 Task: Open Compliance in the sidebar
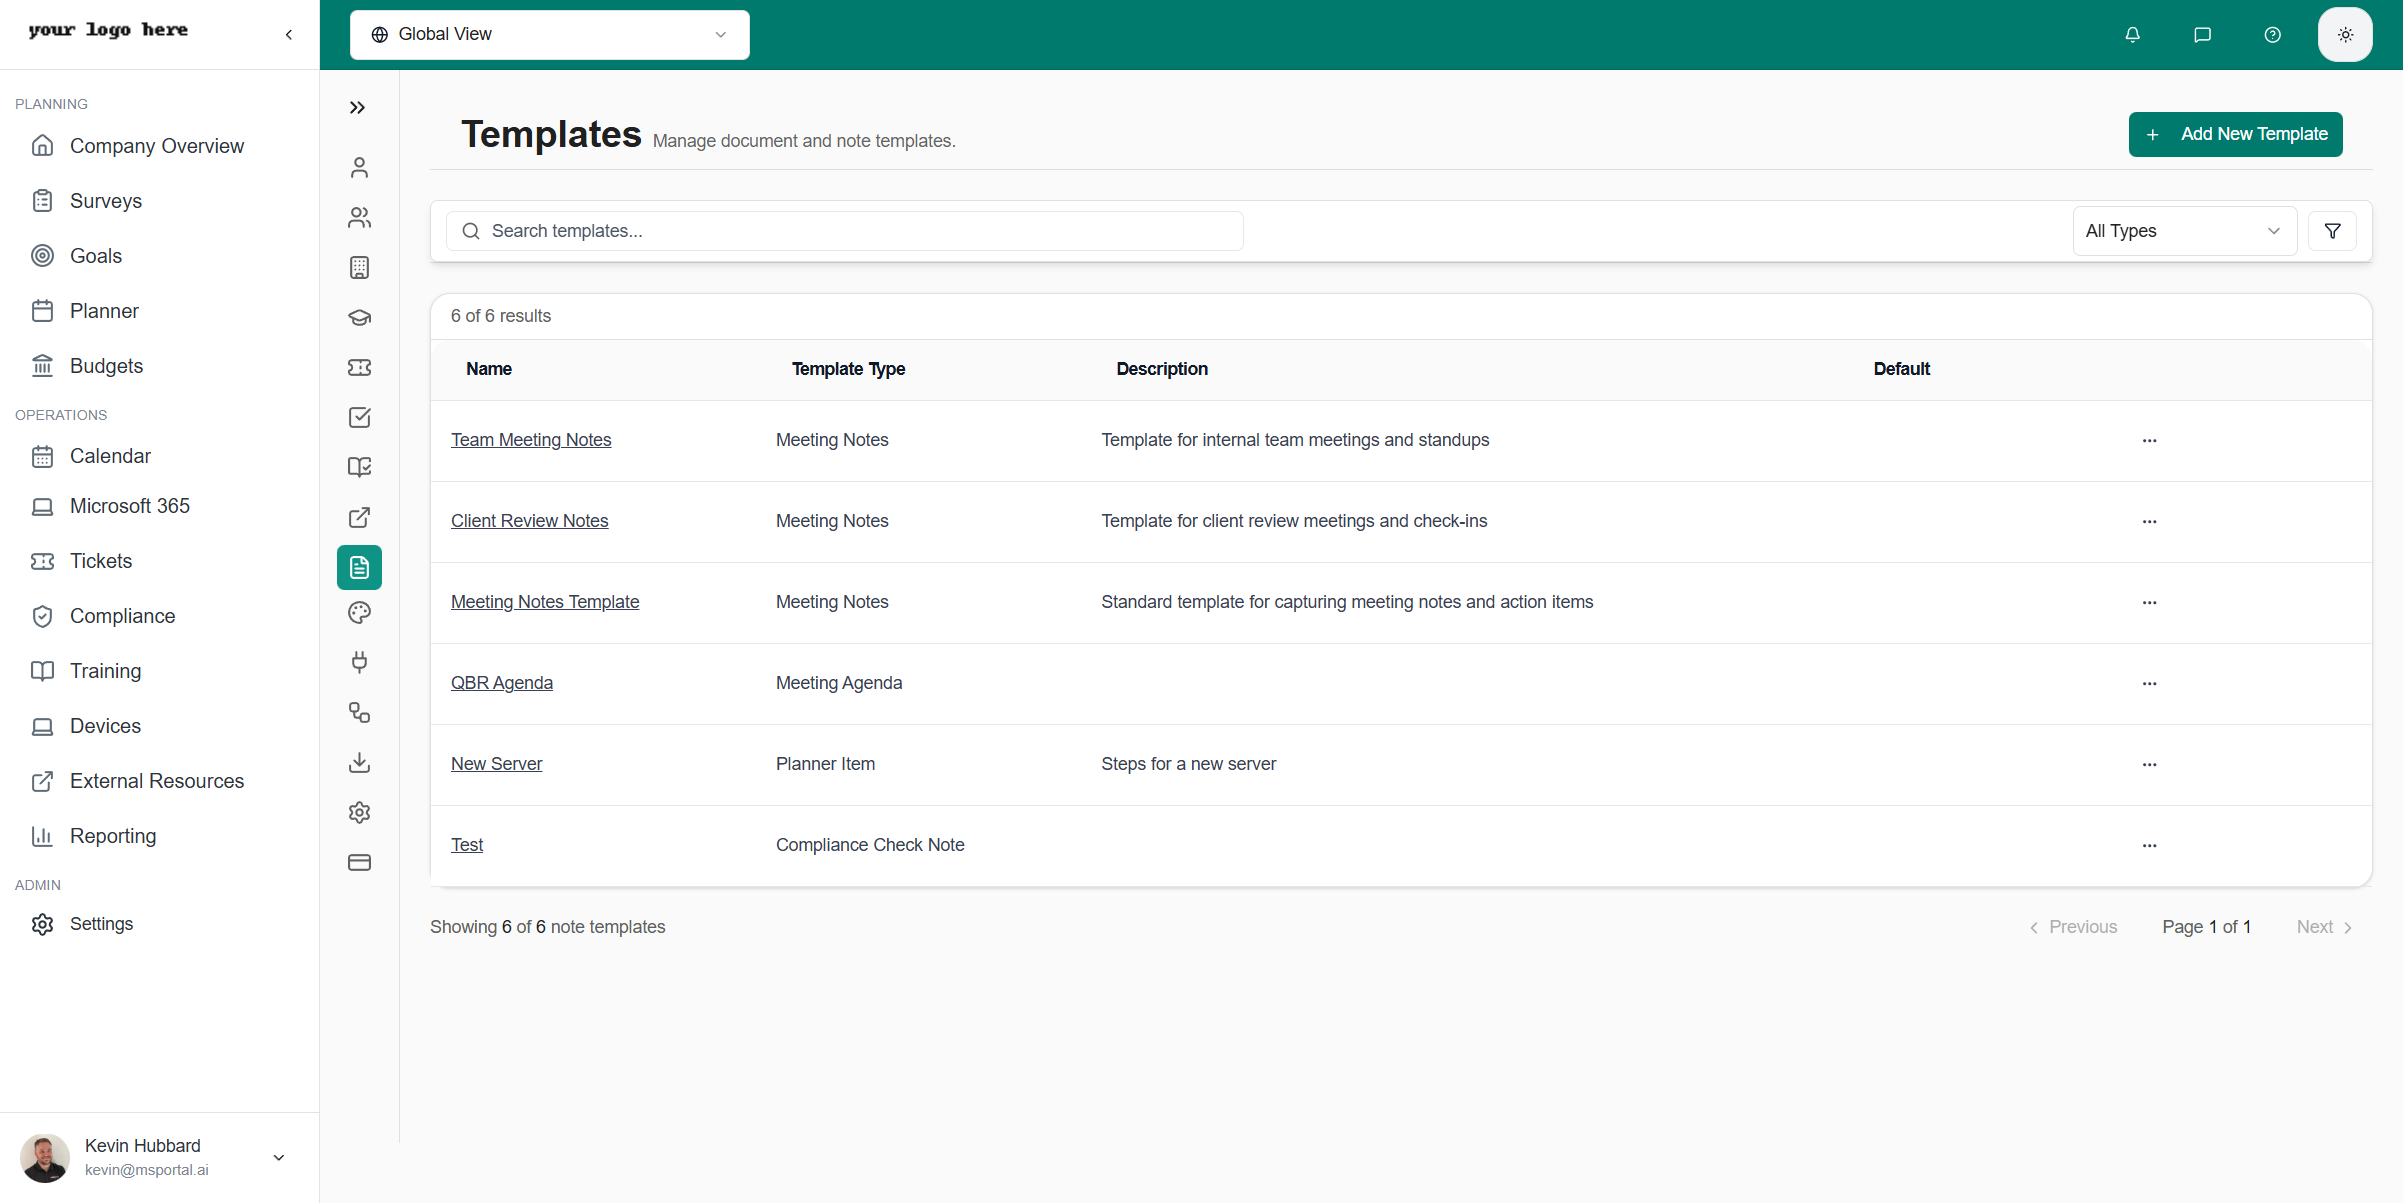[x=122, y=616]
